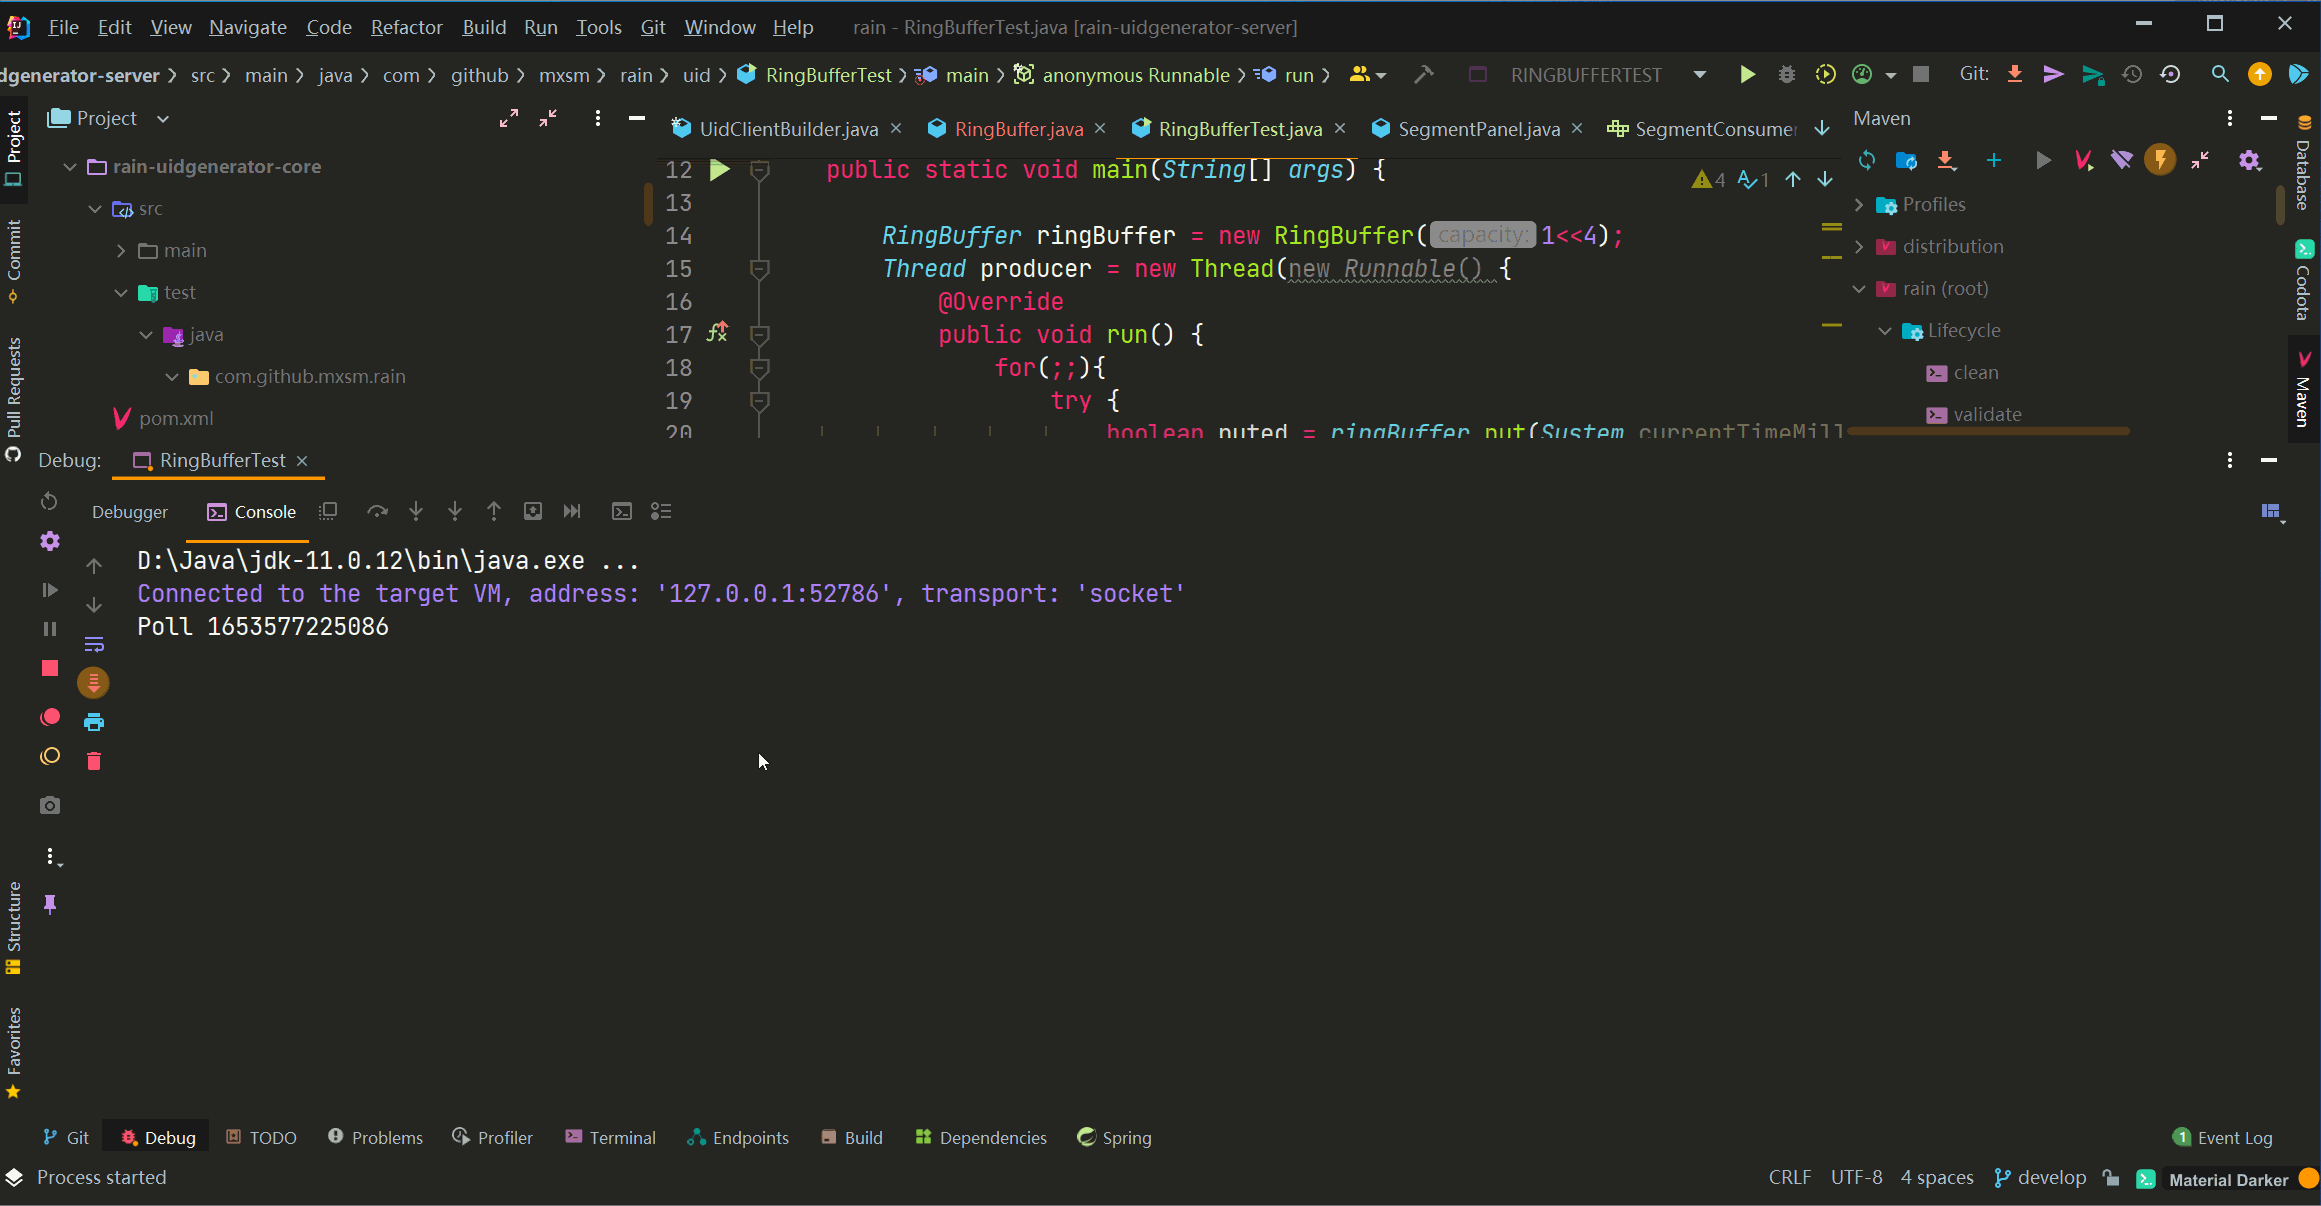The height and width of the screenshot is (1206, 2321).
Task: Push commits with the Git push icon
Action: (x=2053, y=74)
